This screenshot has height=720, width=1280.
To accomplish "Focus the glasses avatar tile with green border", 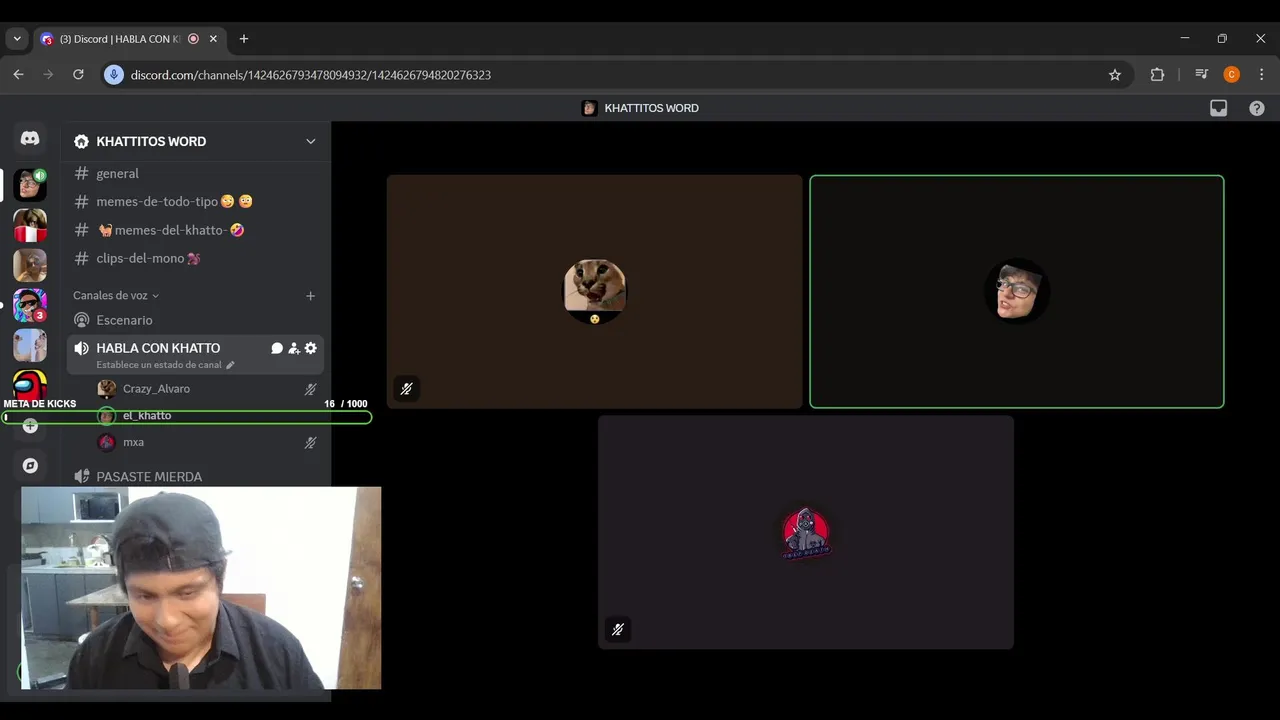I will pyautogui.click(x=1017, y=292).
